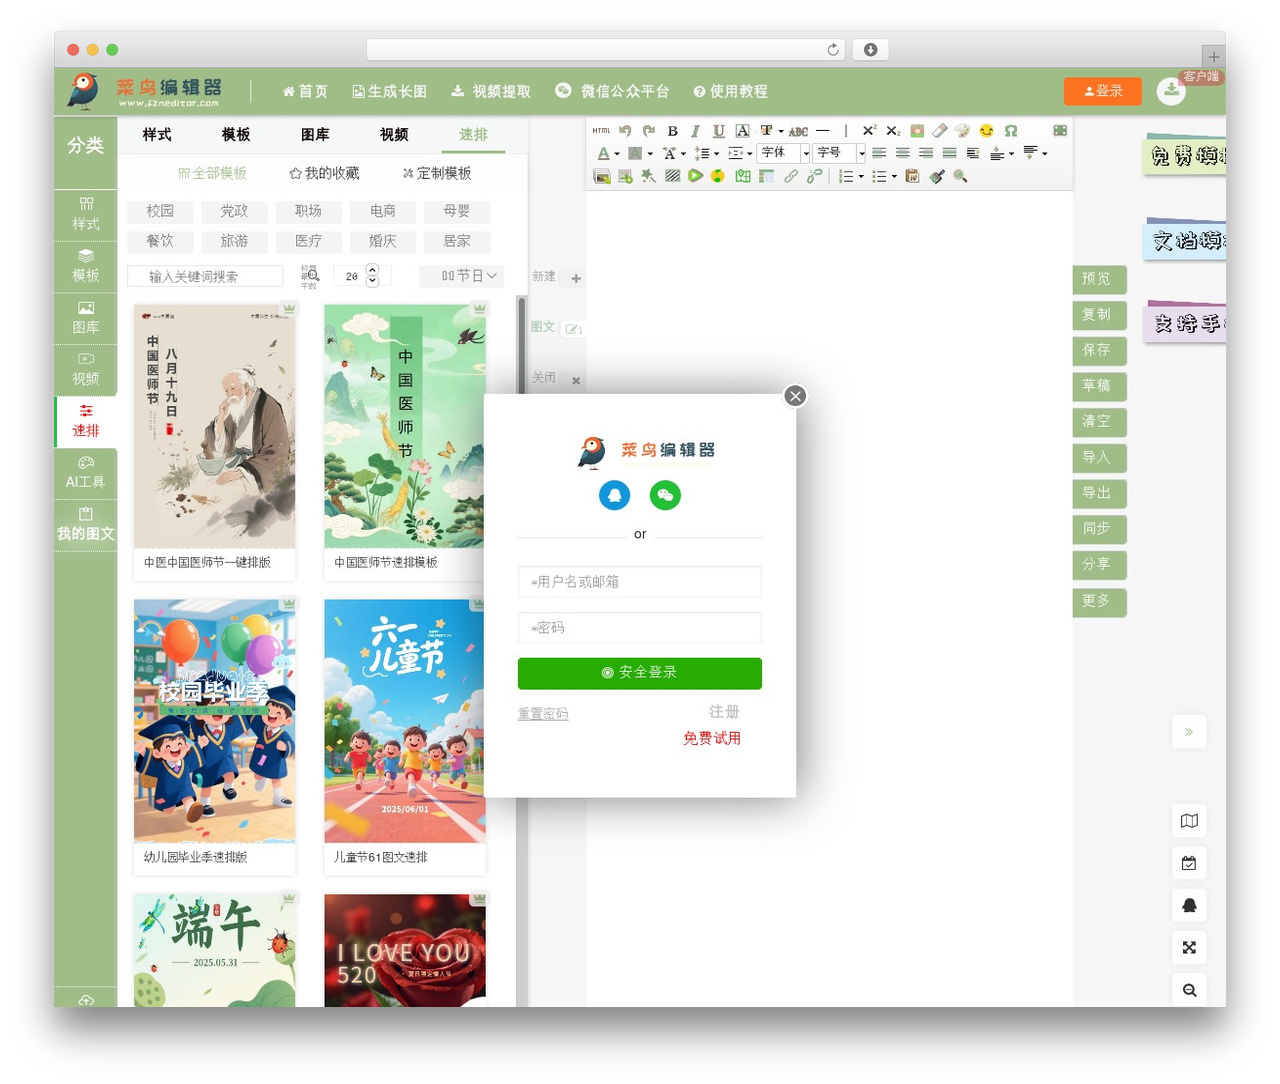Toggle superscript formatting

869,131
